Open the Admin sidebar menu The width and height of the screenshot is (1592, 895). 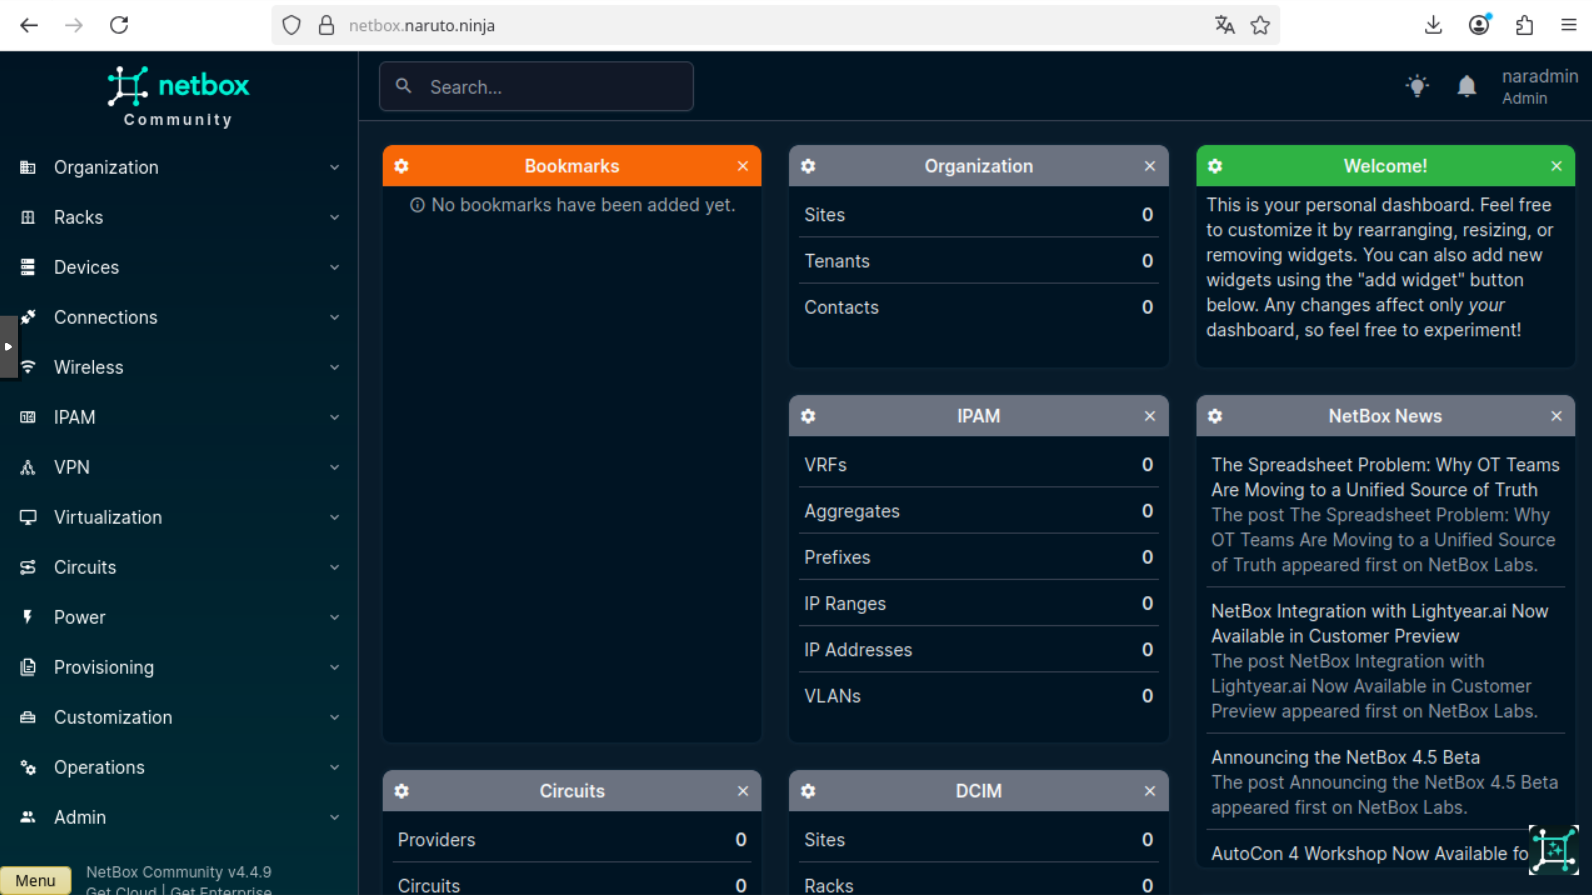80,817
